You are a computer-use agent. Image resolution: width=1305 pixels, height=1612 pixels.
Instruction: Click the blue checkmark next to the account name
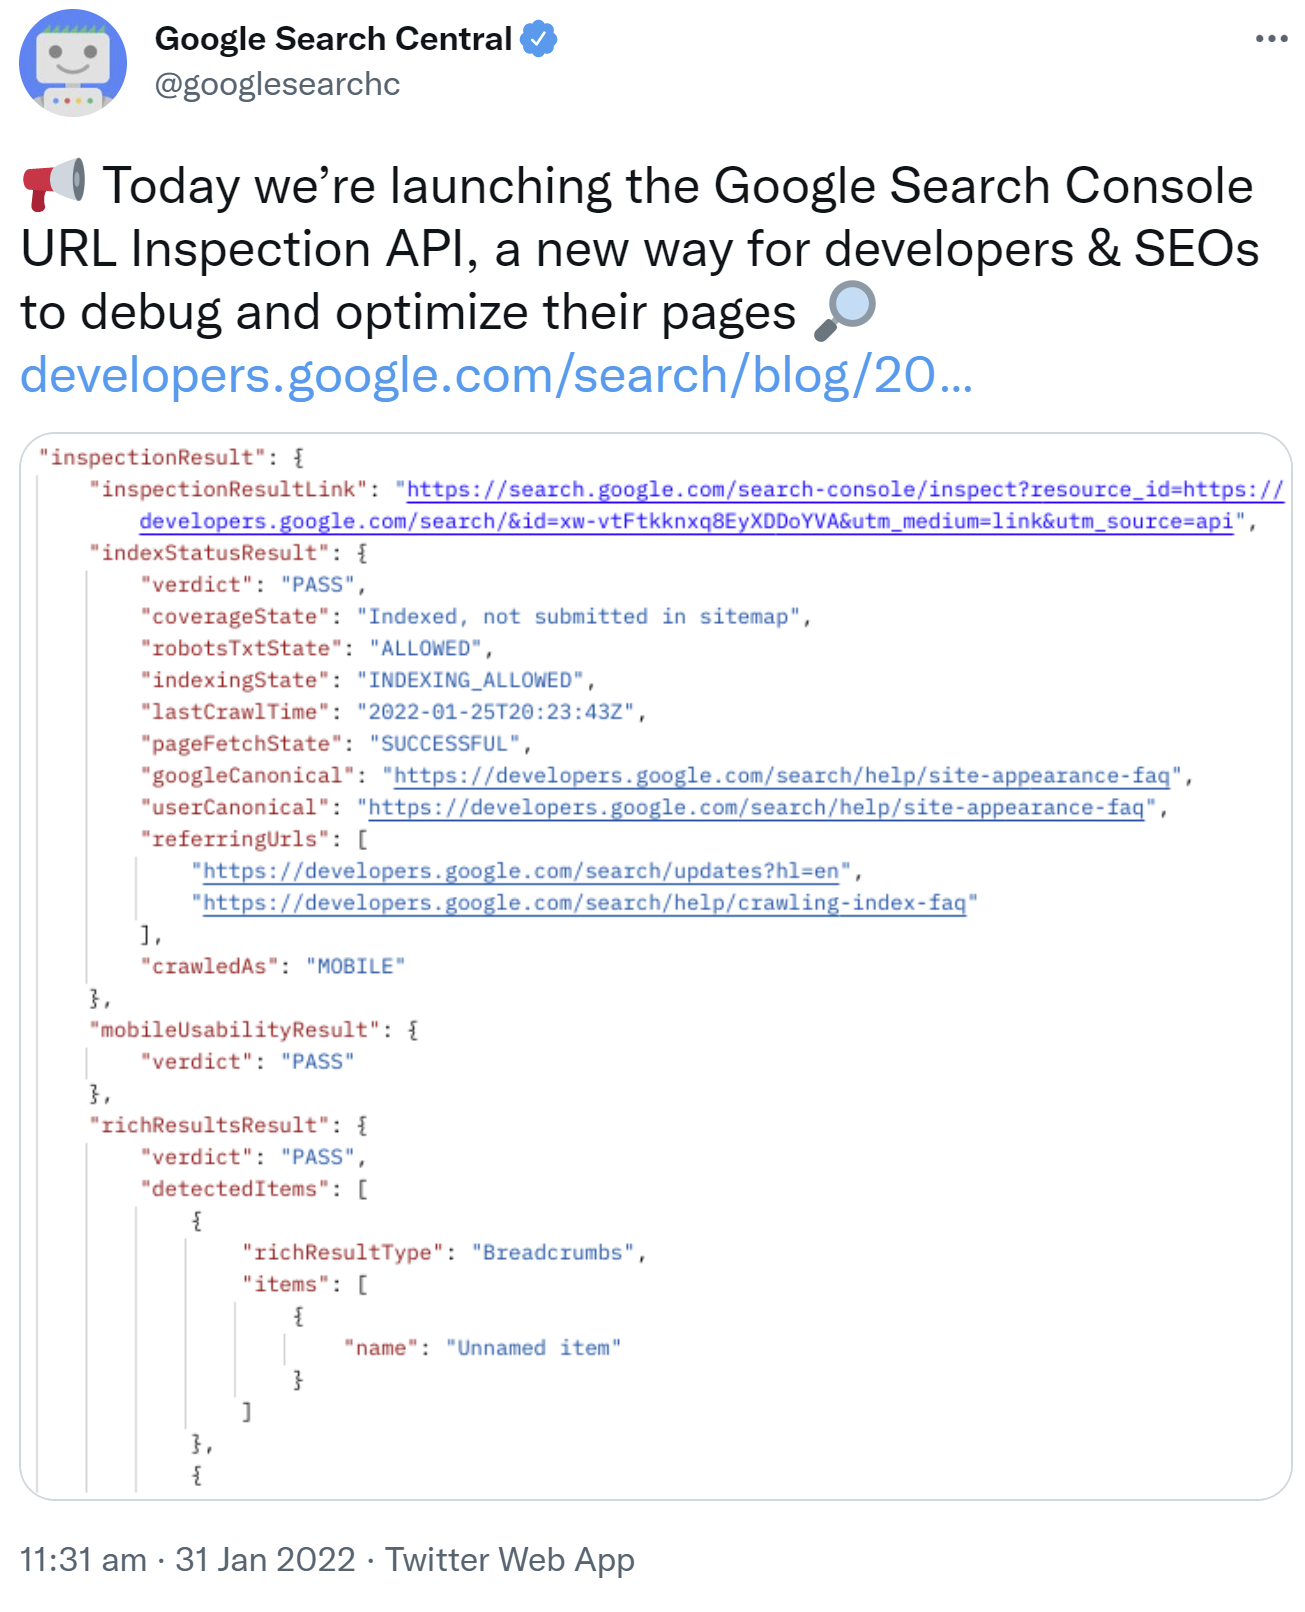click(x=540, y=38)
